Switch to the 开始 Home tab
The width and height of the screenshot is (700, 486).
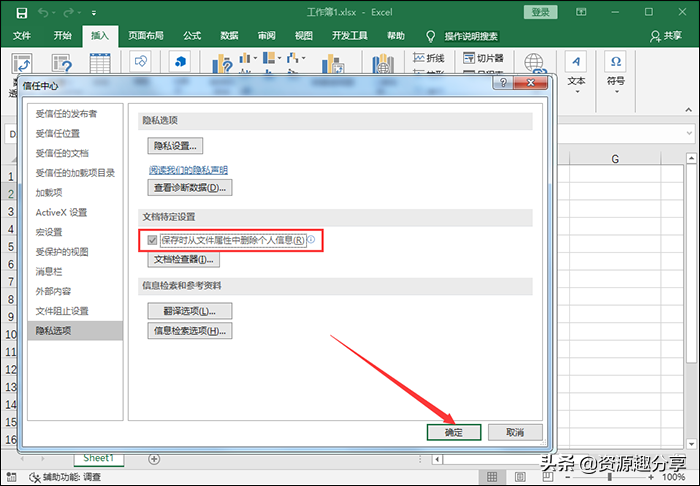tap(62, 36)
